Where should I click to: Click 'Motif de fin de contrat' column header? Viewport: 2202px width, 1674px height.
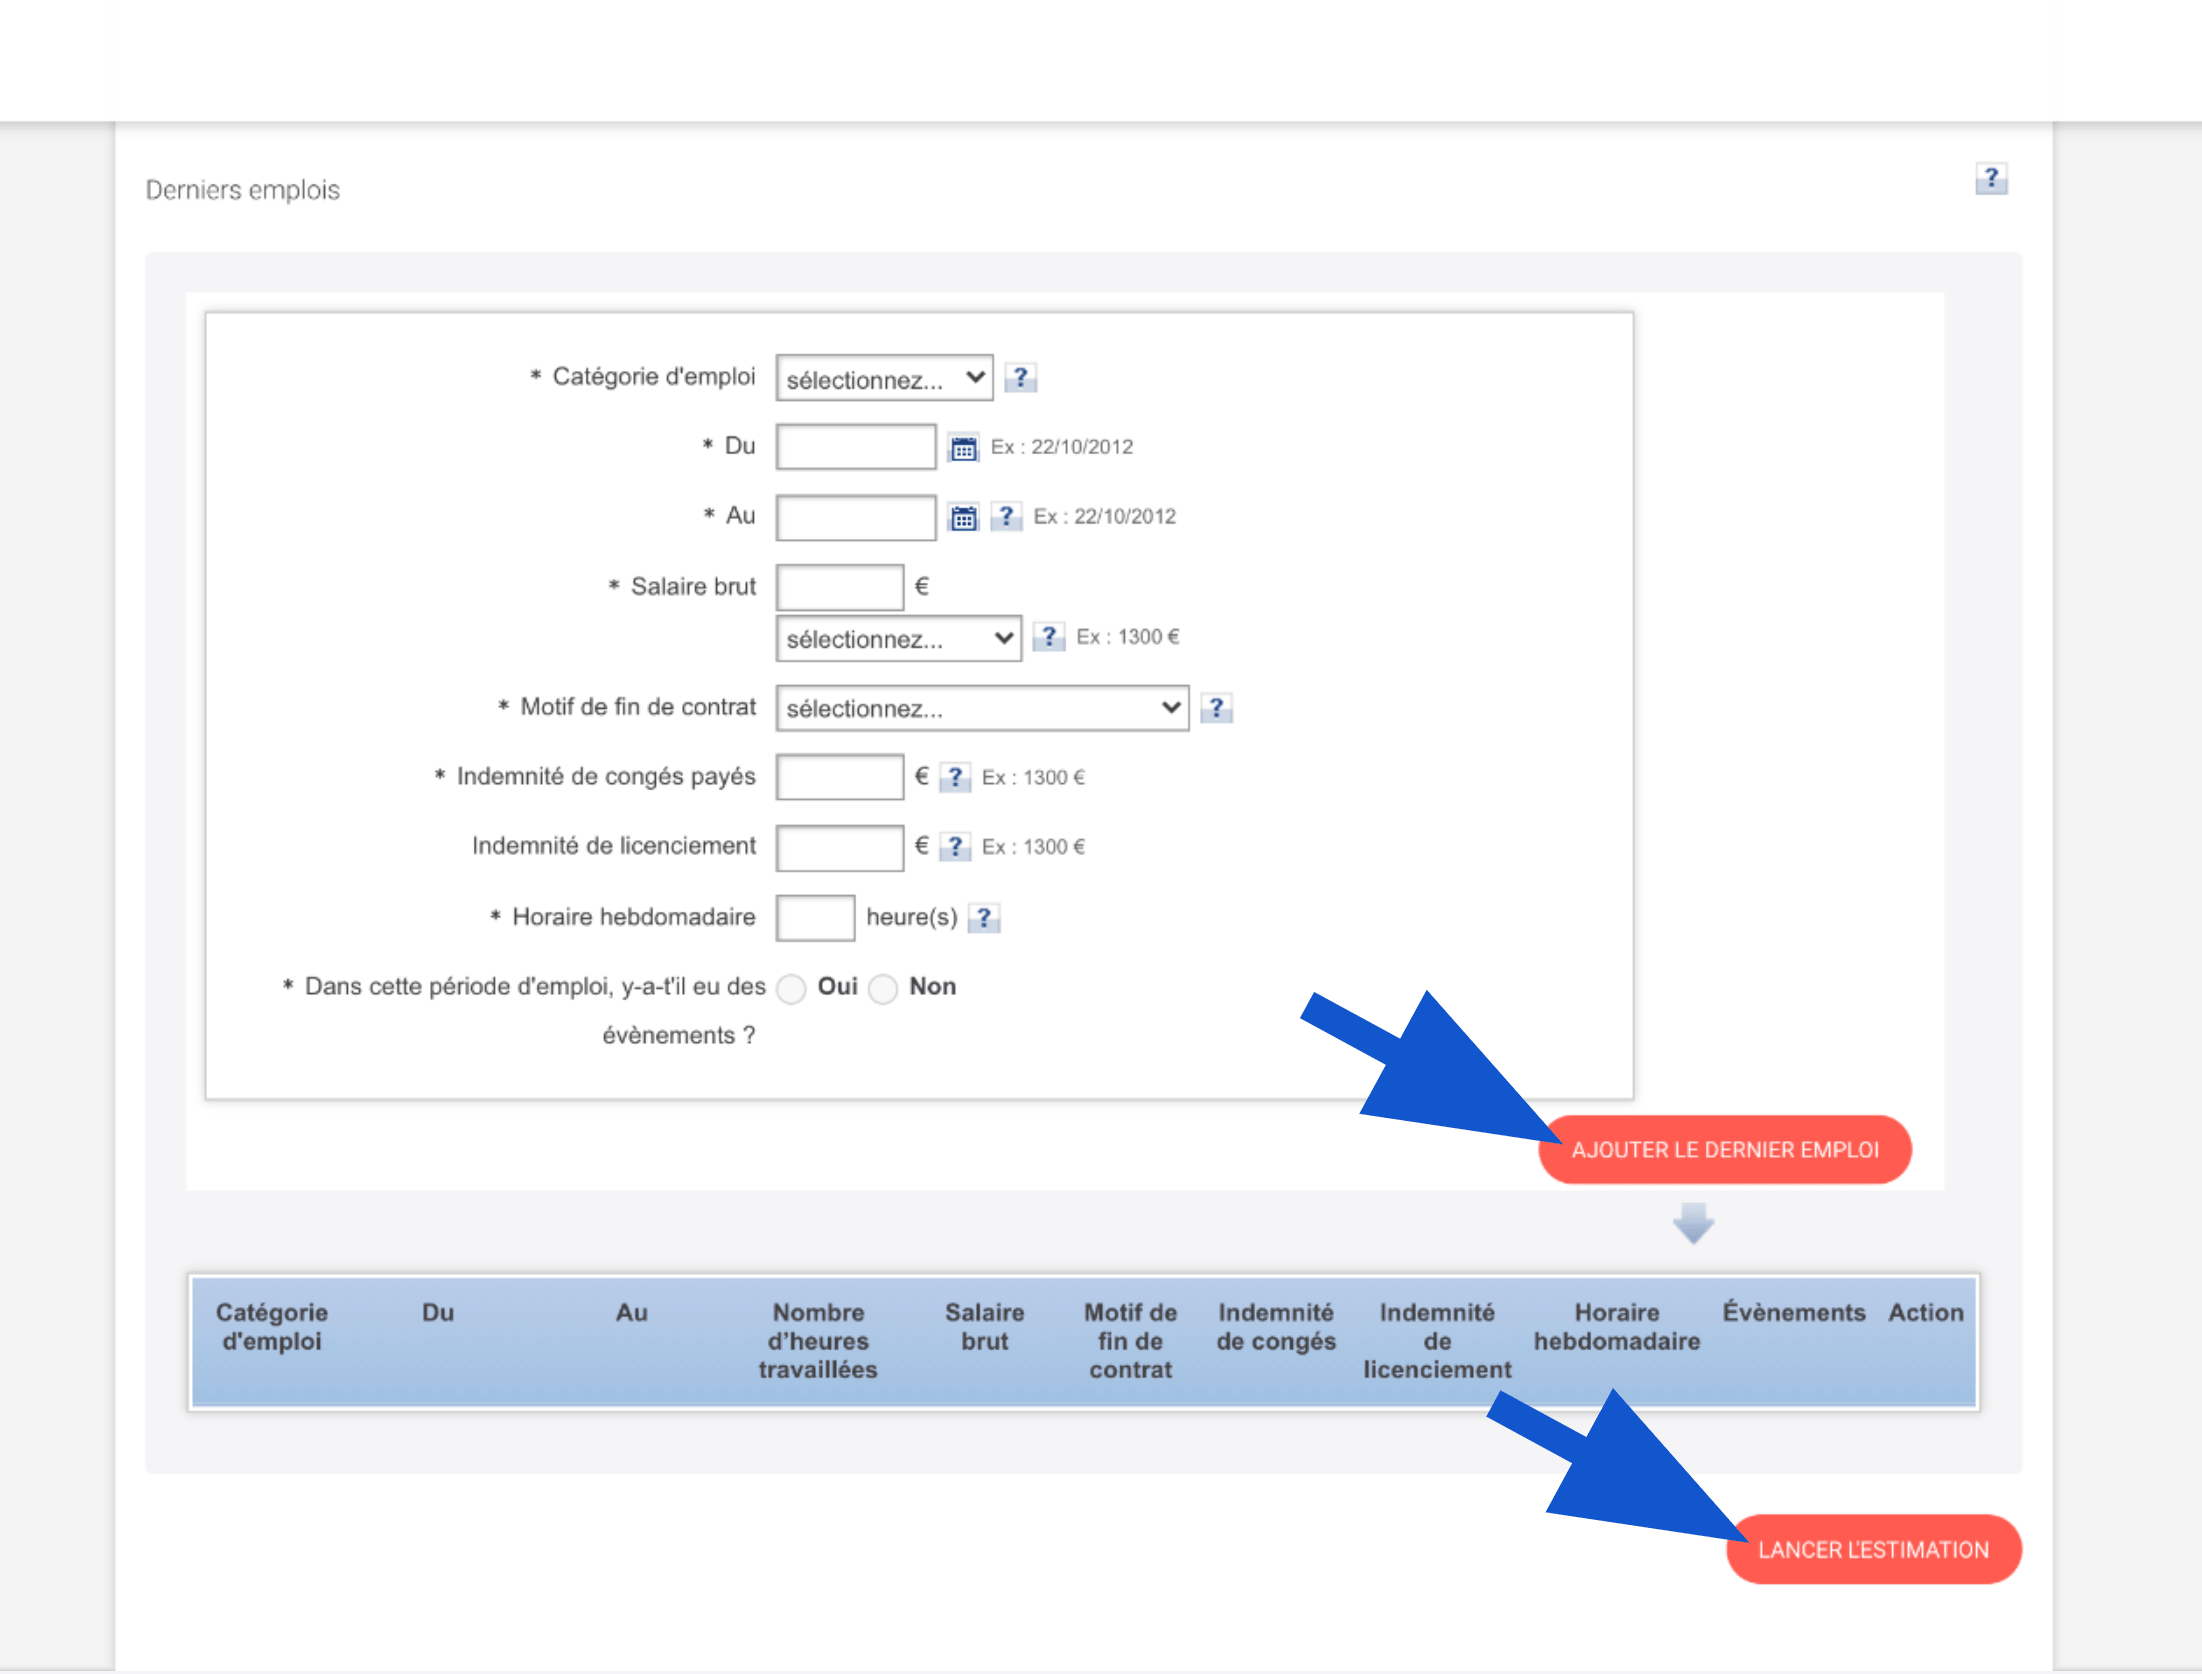pyautogui.click(x=1130, y=1341)
